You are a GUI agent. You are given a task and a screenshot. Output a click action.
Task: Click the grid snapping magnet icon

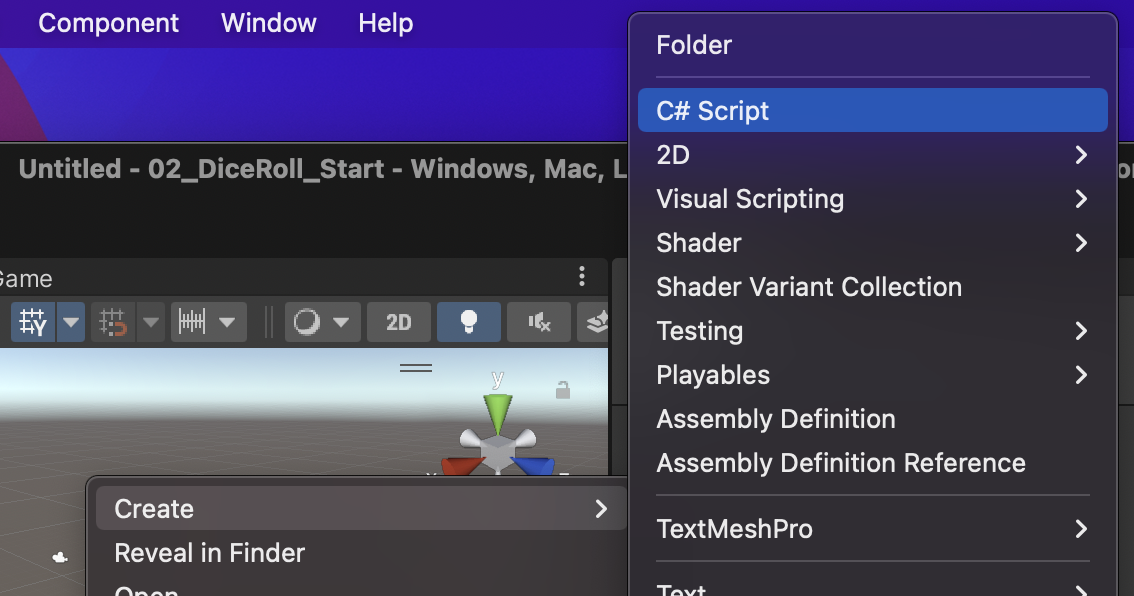tap(111, 322)
